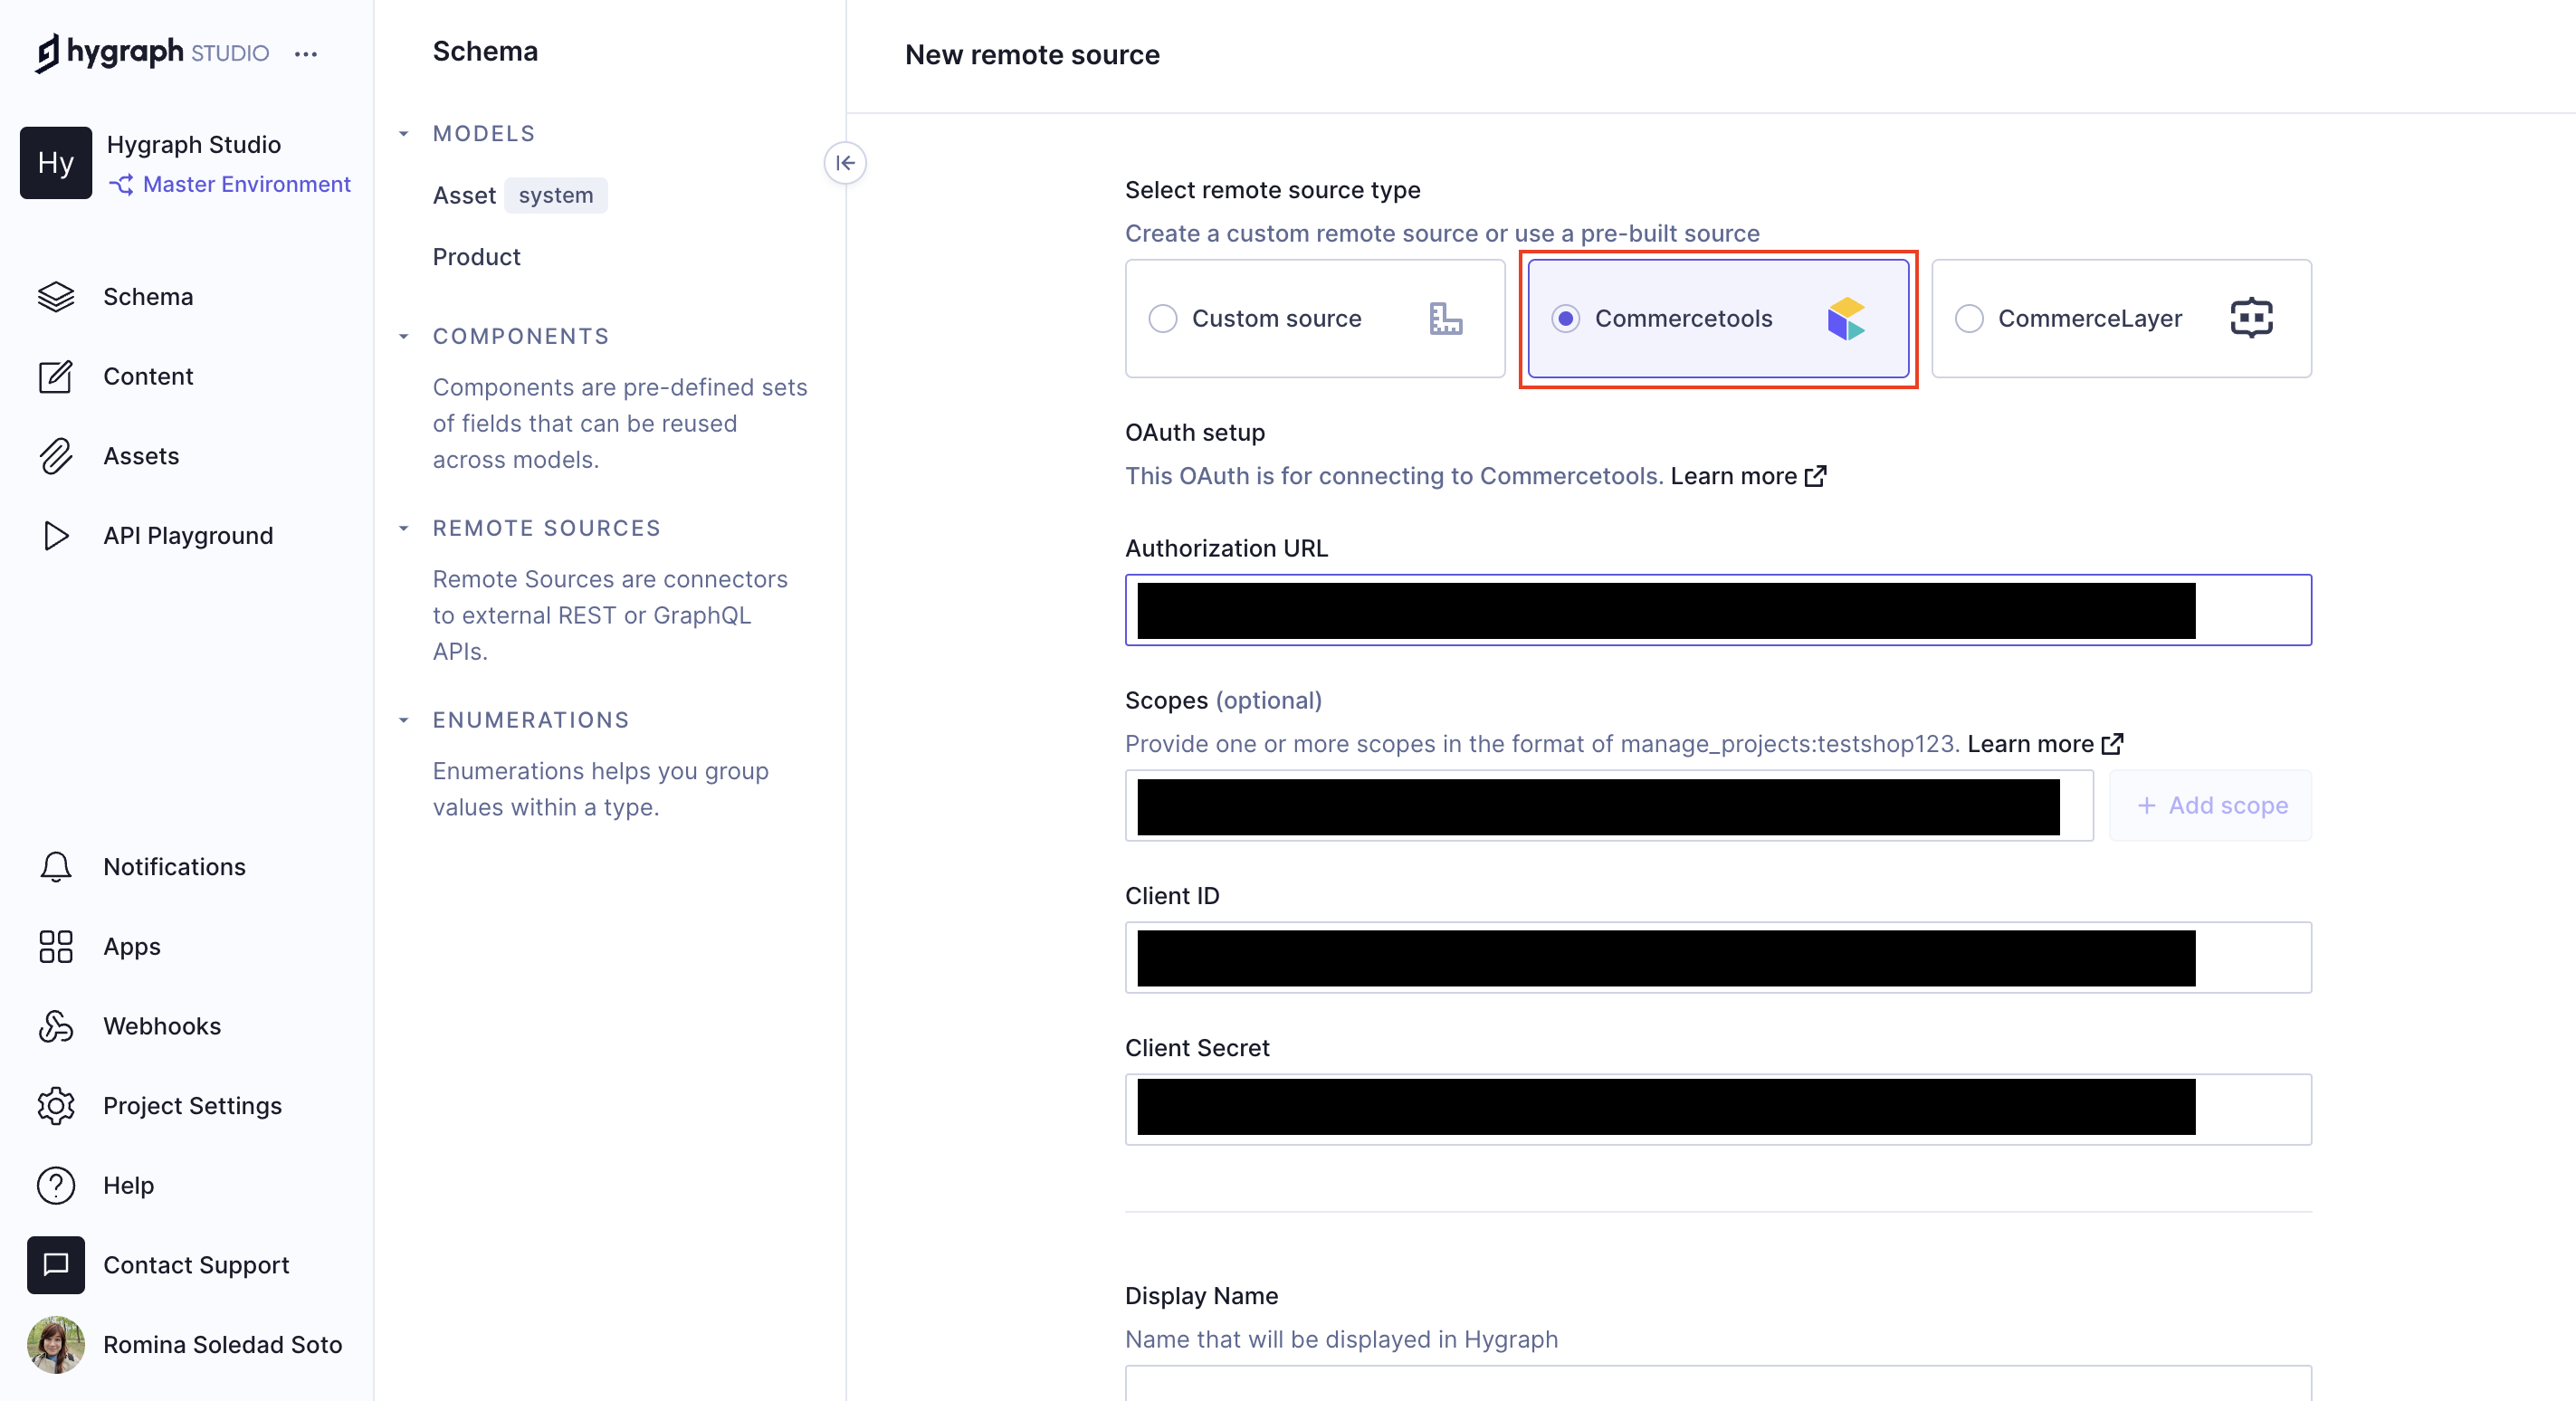Click the Webhooks icon
This screenshot has height=1401, width=2576.
click(x=57, y=1025)
